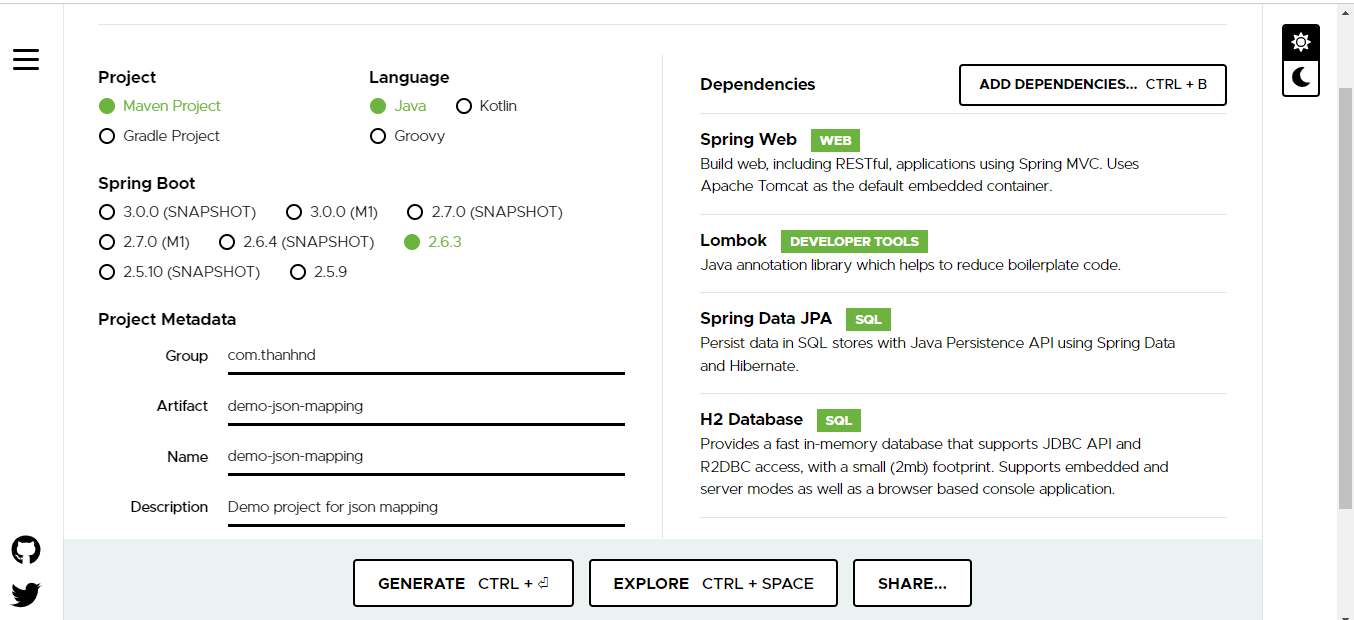1354x620 pixels.
Task: Select Kotlin language
Action: (x=464, y=106)
